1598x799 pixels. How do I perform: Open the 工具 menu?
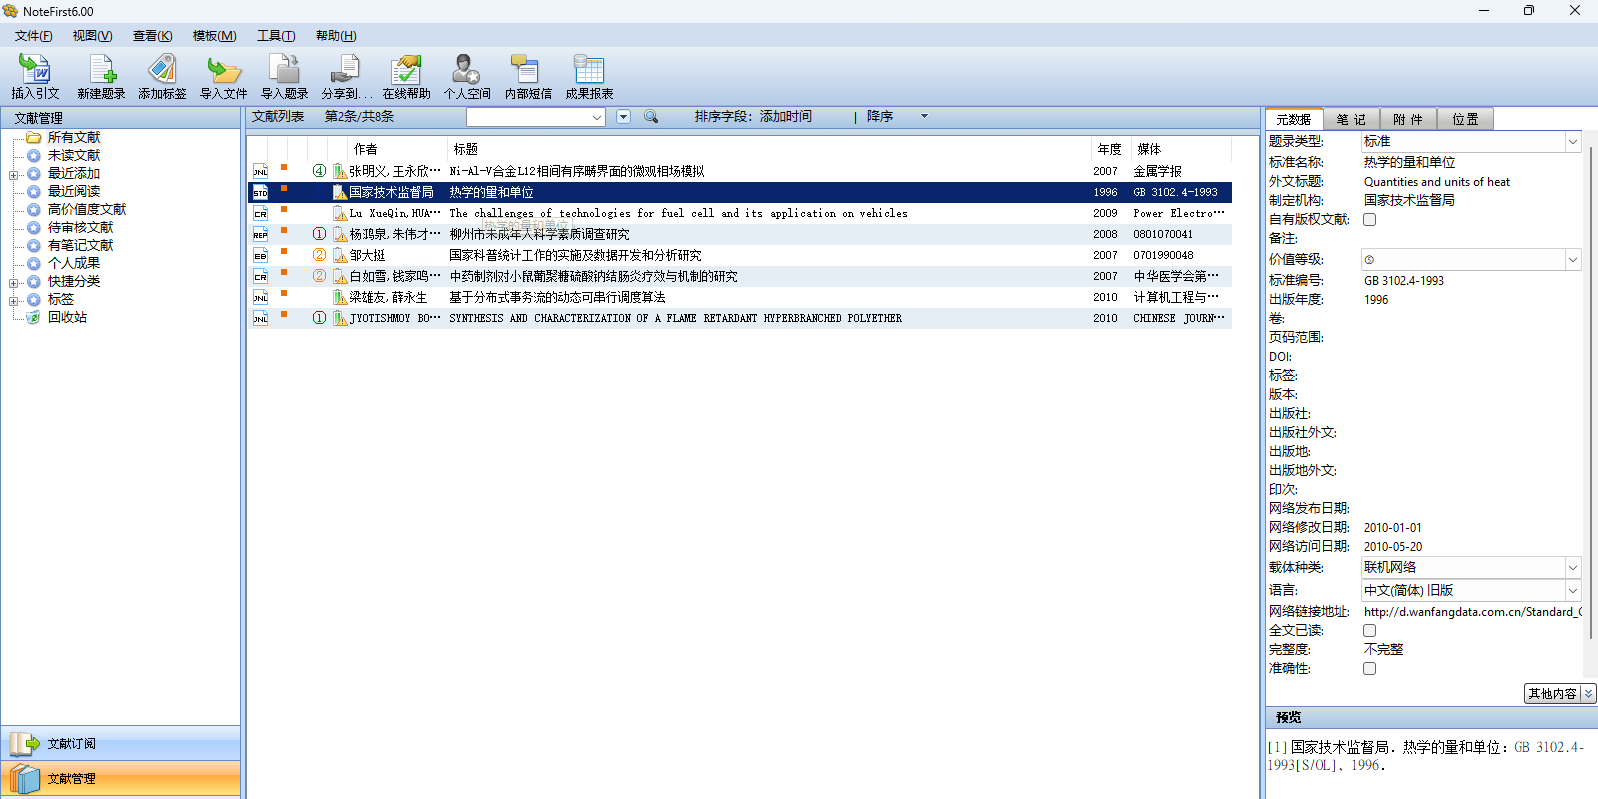point(276,36)
